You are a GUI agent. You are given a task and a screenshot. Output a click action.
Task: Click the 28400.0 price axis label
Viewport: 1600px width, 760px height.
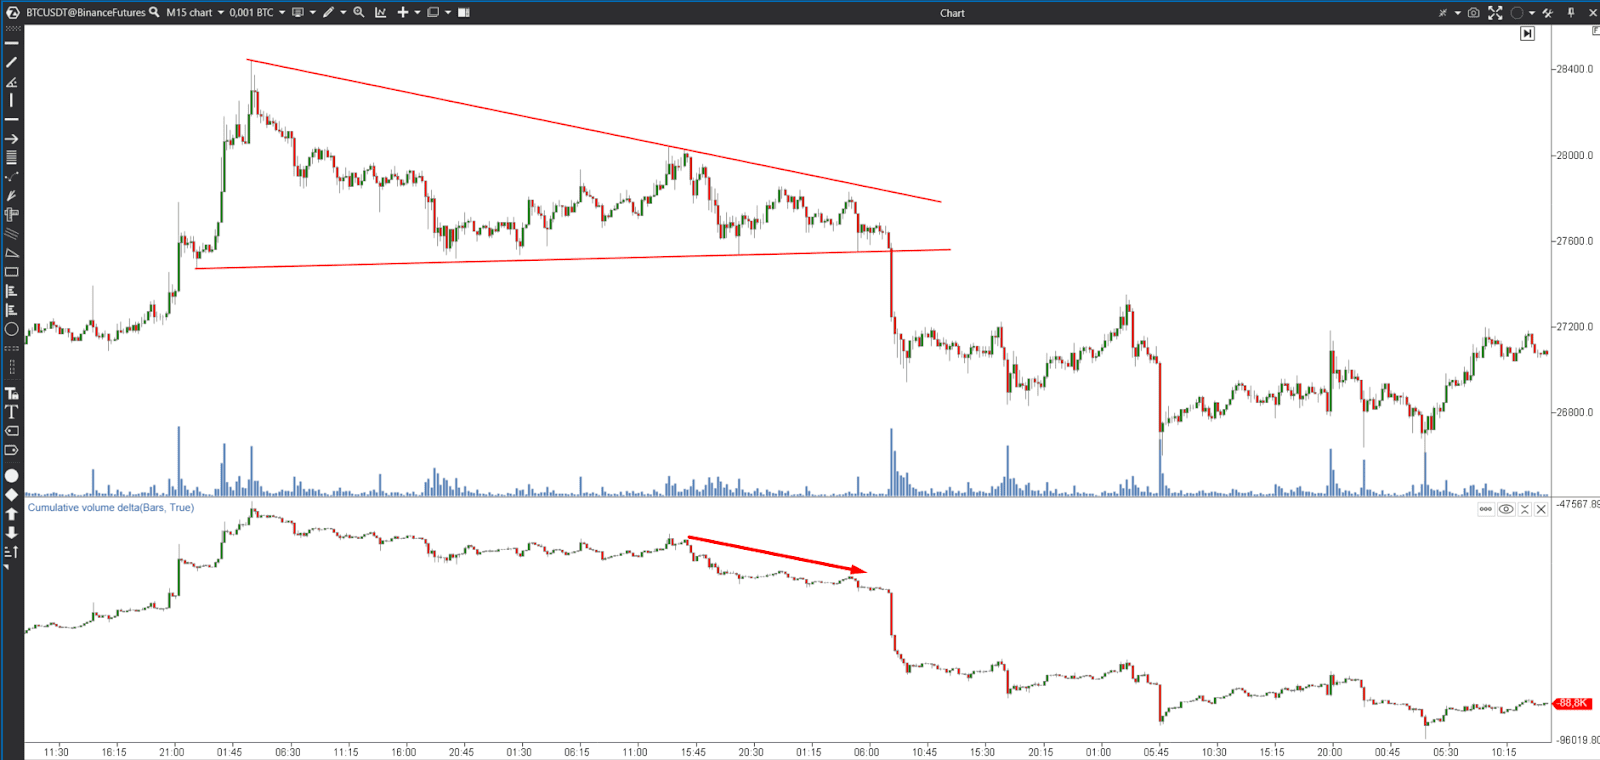tap(1574, 69)
